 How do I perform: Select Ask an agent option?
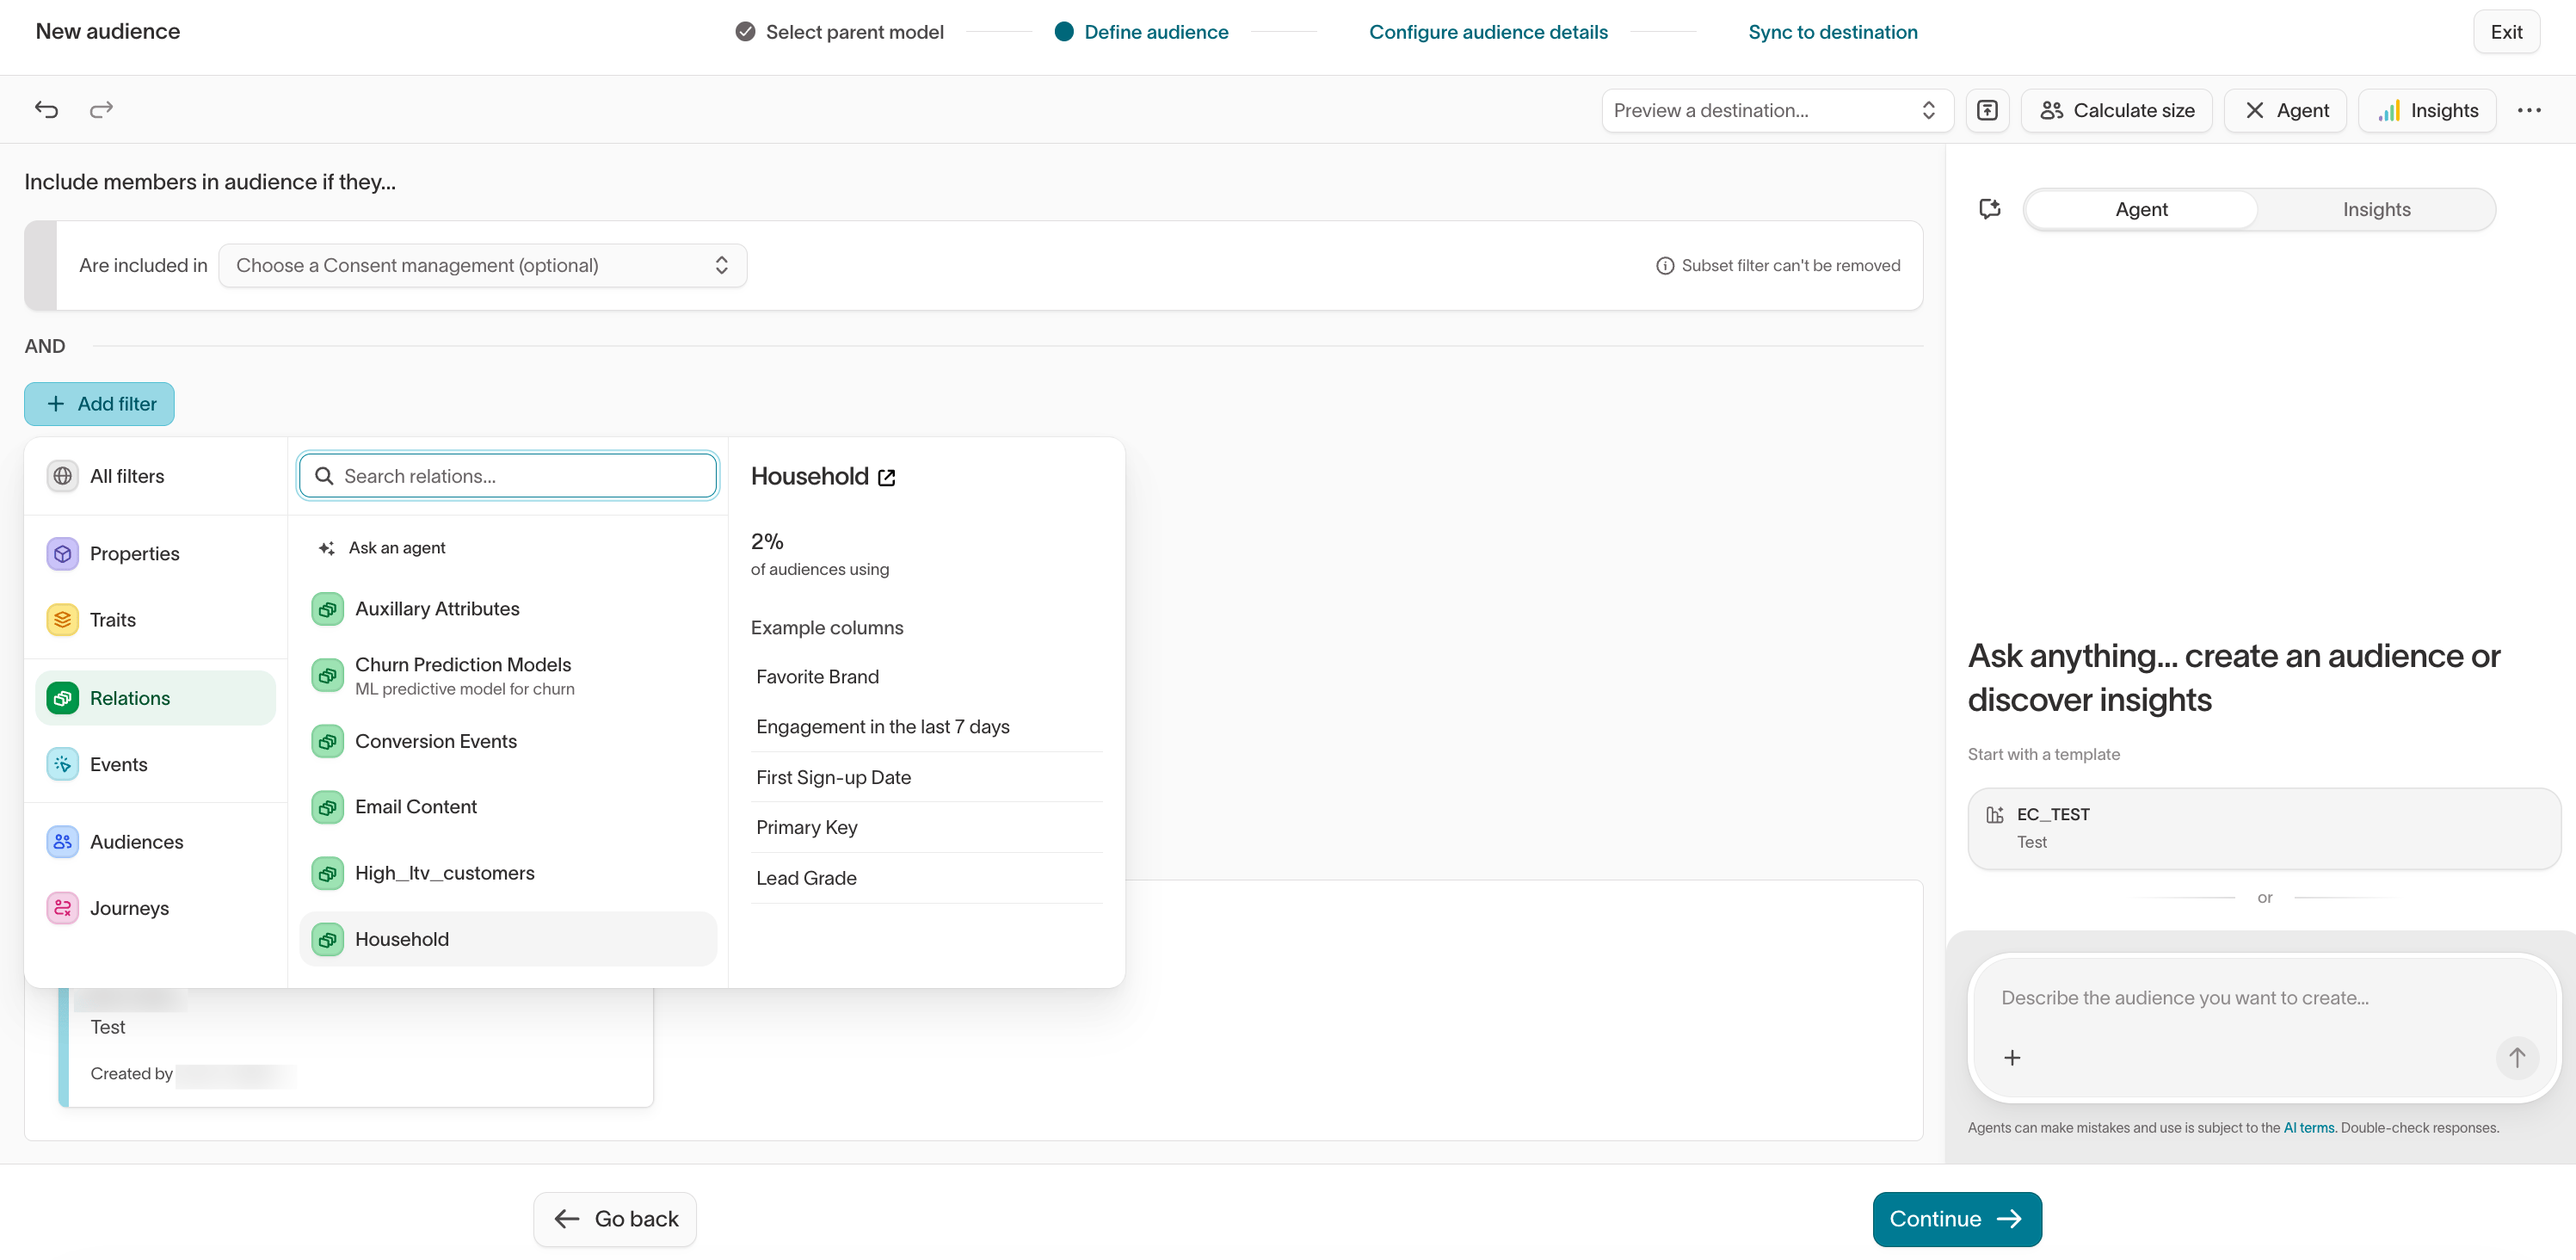click(x=508, y=547)
